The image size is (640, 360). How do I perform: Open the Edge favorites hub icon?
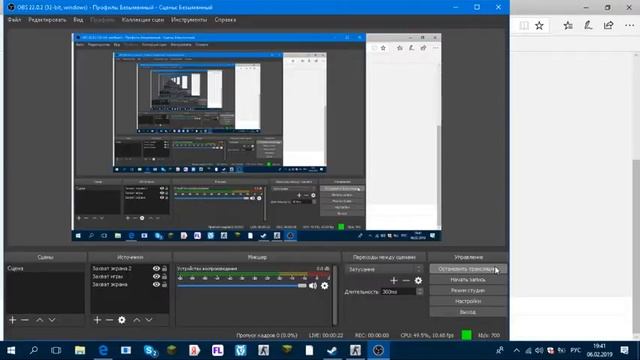[568, 26]
